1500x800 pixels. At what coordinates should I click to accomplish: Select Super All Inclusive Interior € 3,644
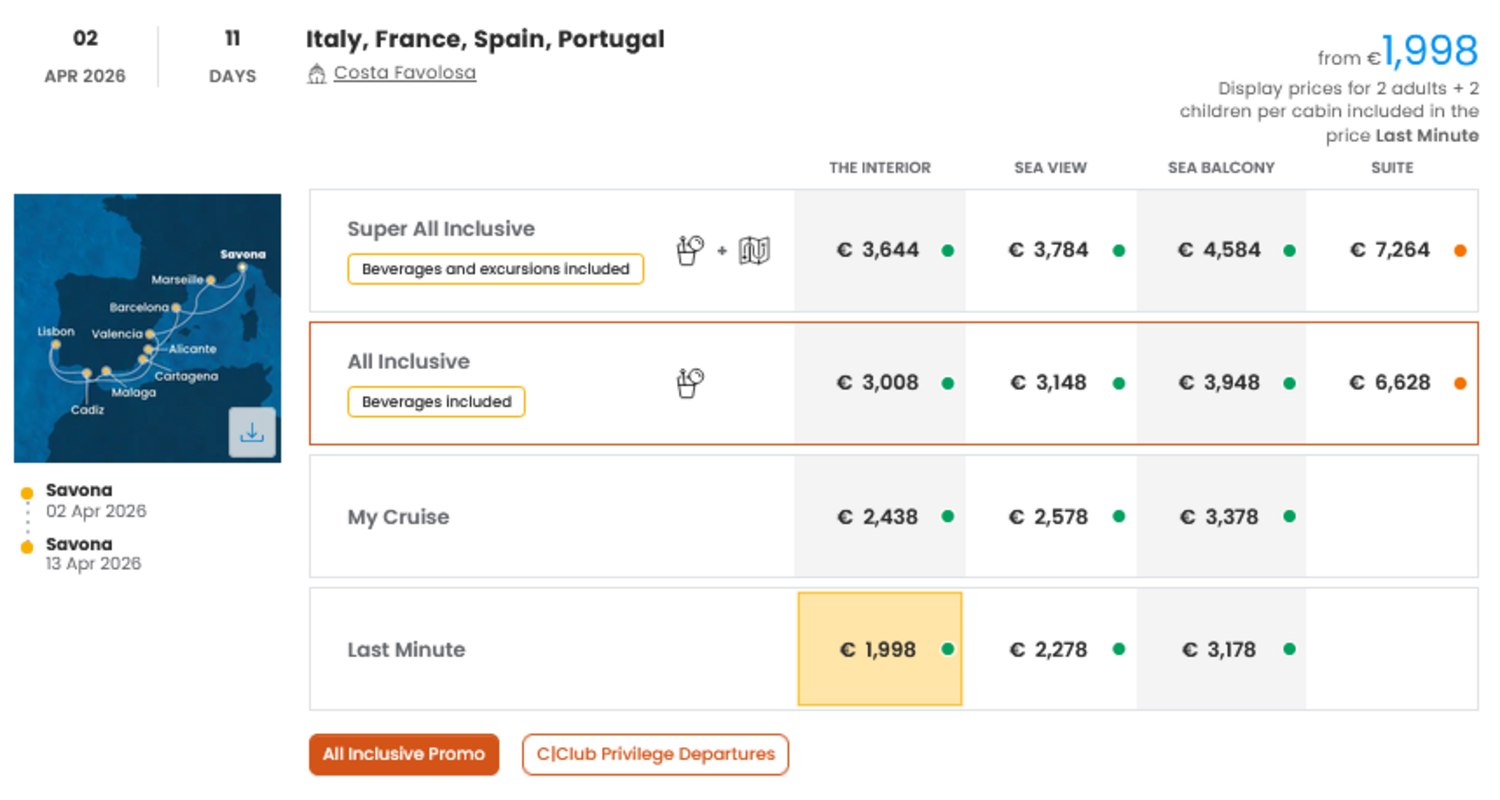[x=878, y=250]
